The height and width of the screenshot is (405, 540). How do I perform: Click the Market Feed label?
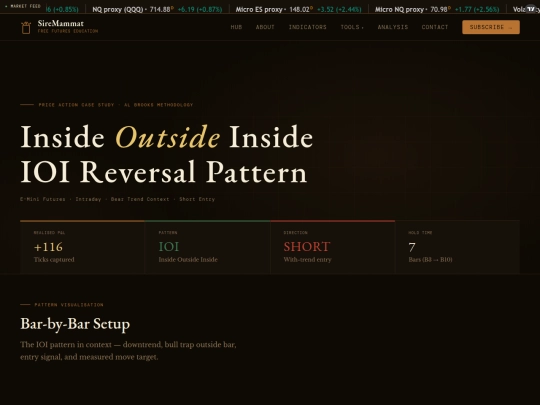(23, 6)
